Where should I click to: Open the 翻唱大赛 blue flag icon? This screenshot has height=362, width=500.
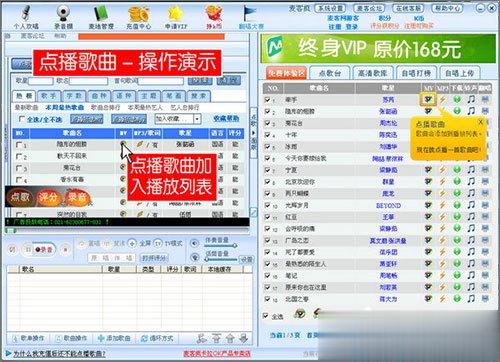click(249, 14)
